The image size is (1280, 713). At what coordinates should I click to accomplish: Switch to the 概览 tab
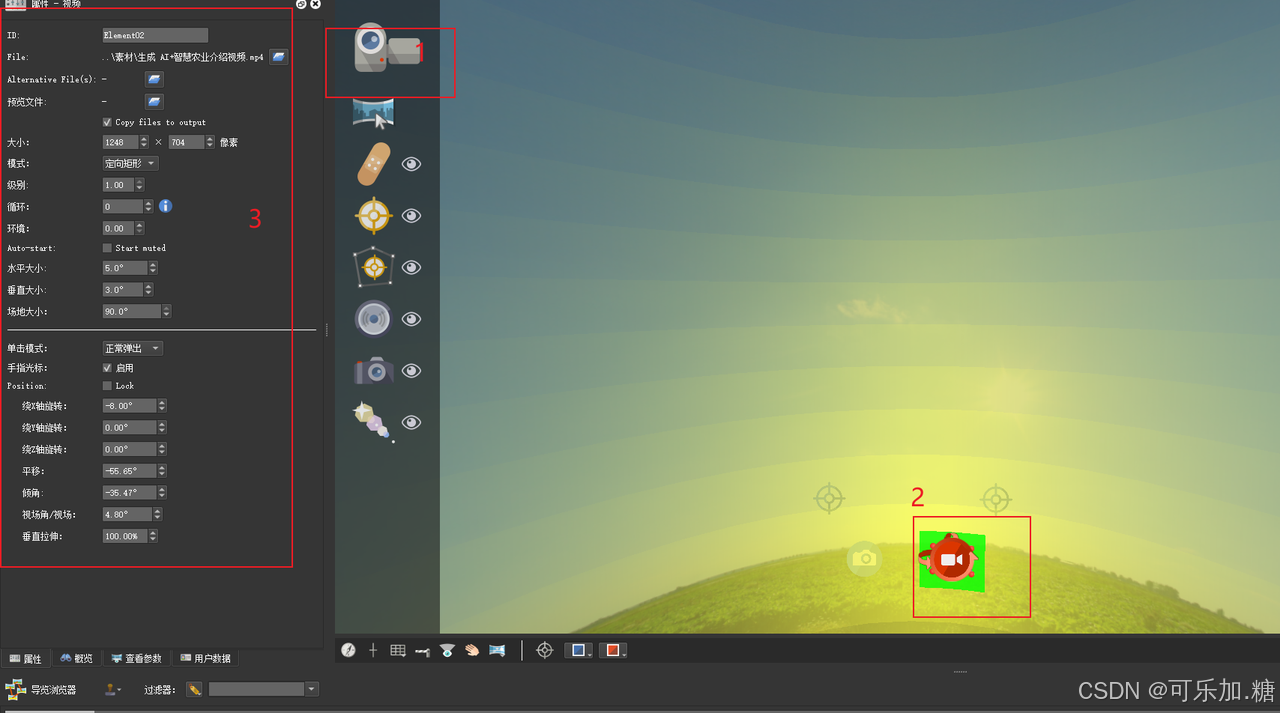(77, 658)
